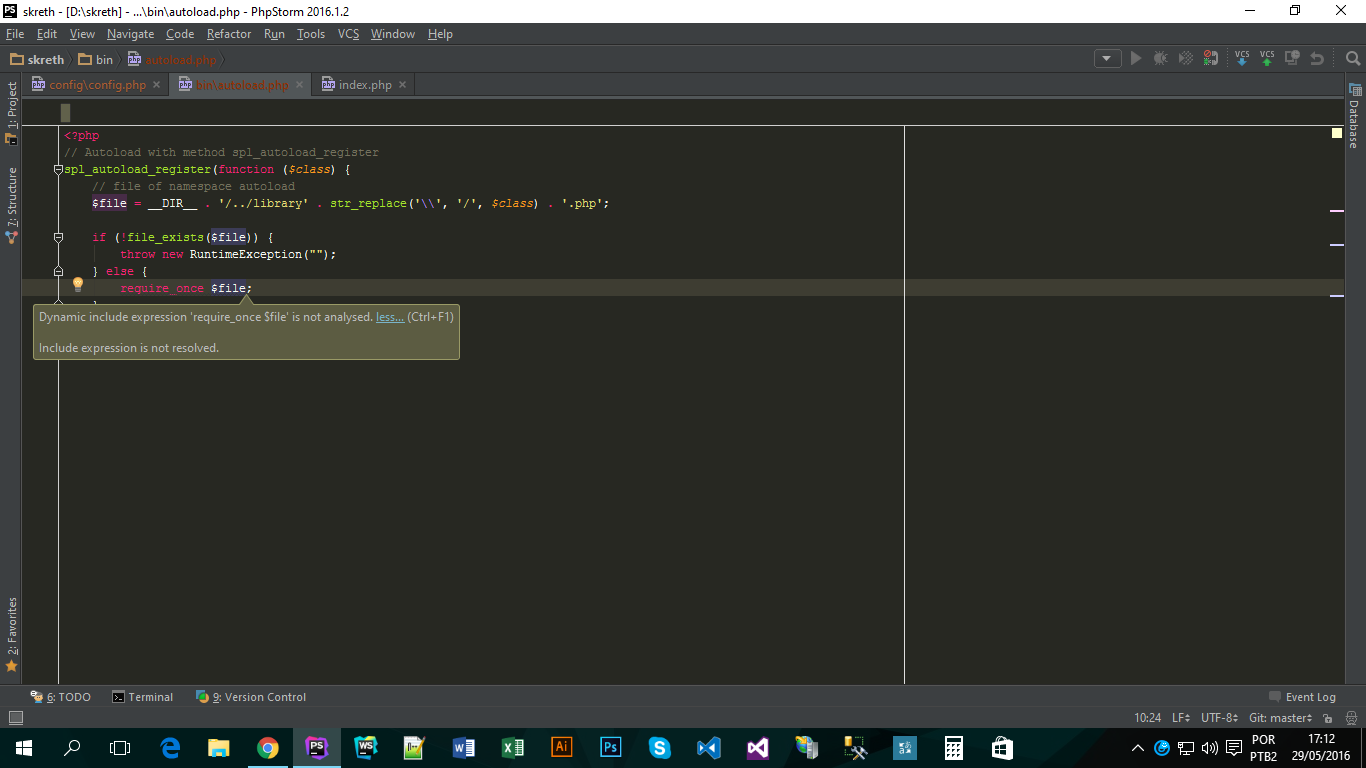Open Calculator from the taskbar
The height and width of the screenshot is (768, 1366).
click(x=953, y=747)
